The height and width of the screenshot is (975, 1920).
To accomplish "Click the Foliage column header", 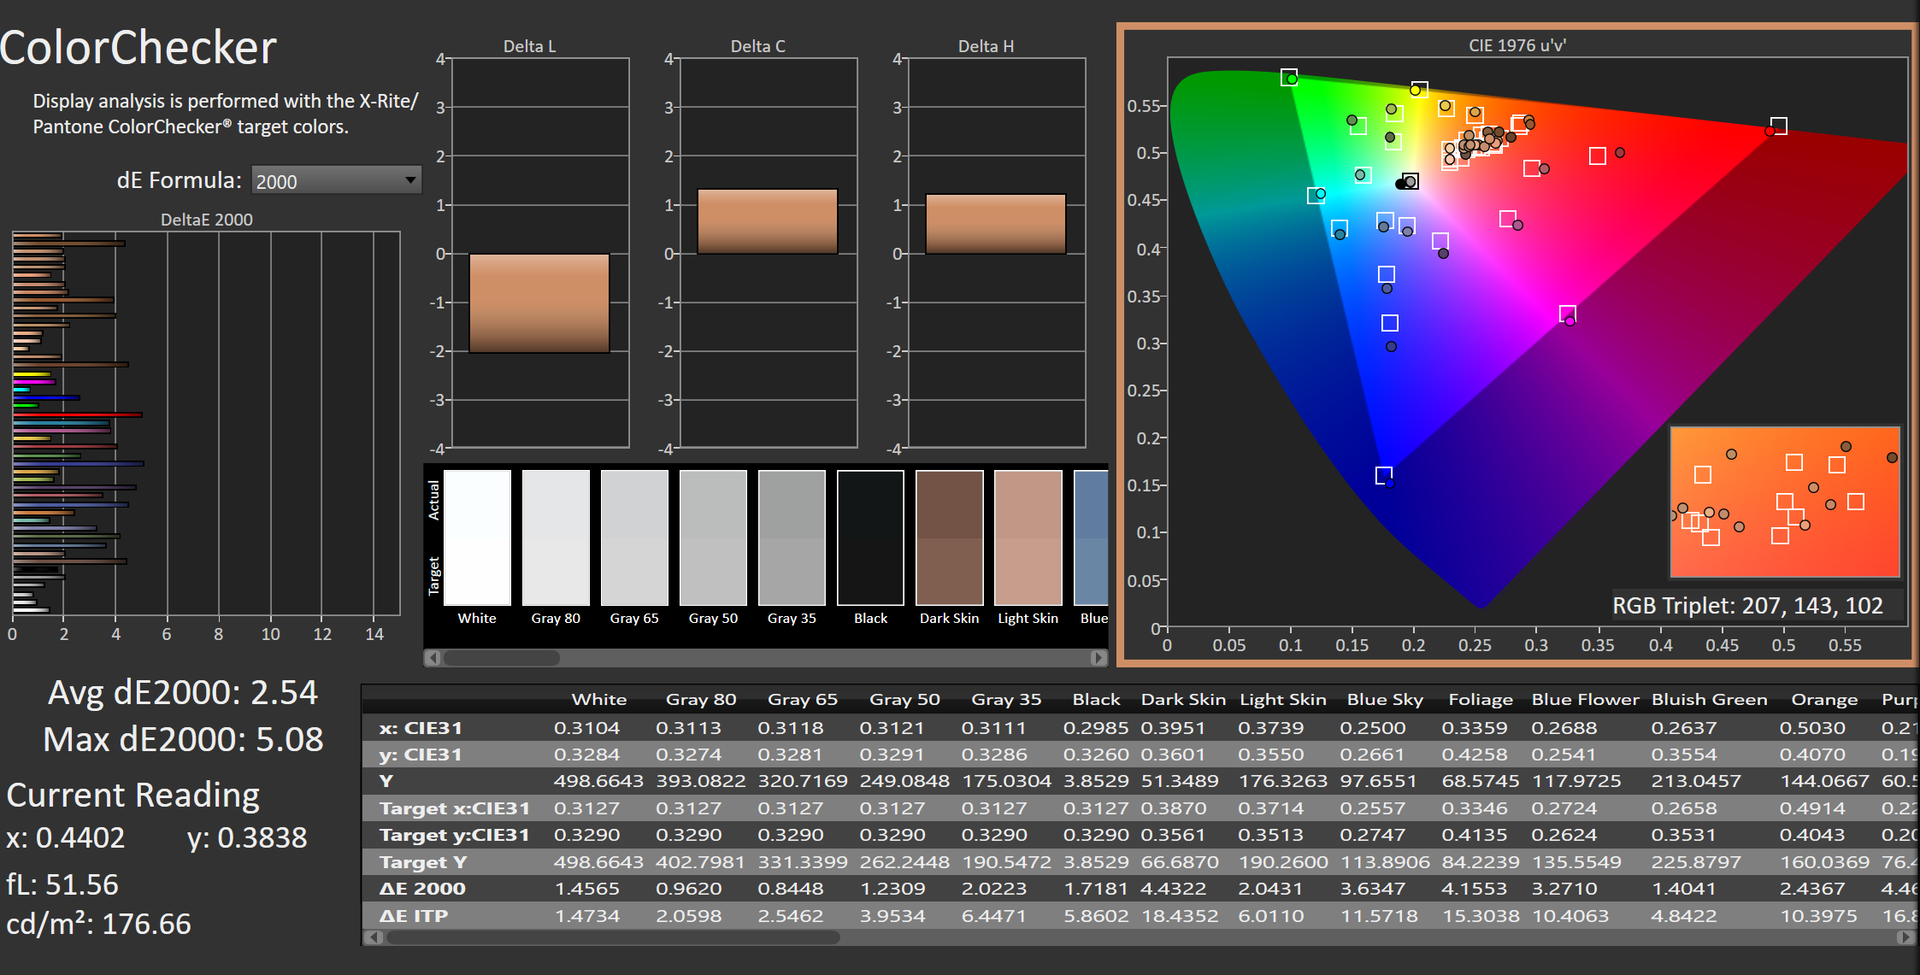I will [x=1481, y=700].
